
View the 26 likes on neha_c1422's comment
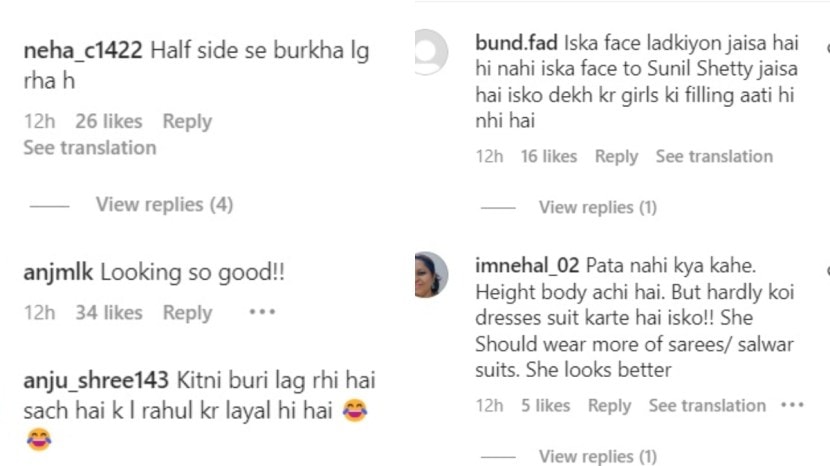(109, 121)
